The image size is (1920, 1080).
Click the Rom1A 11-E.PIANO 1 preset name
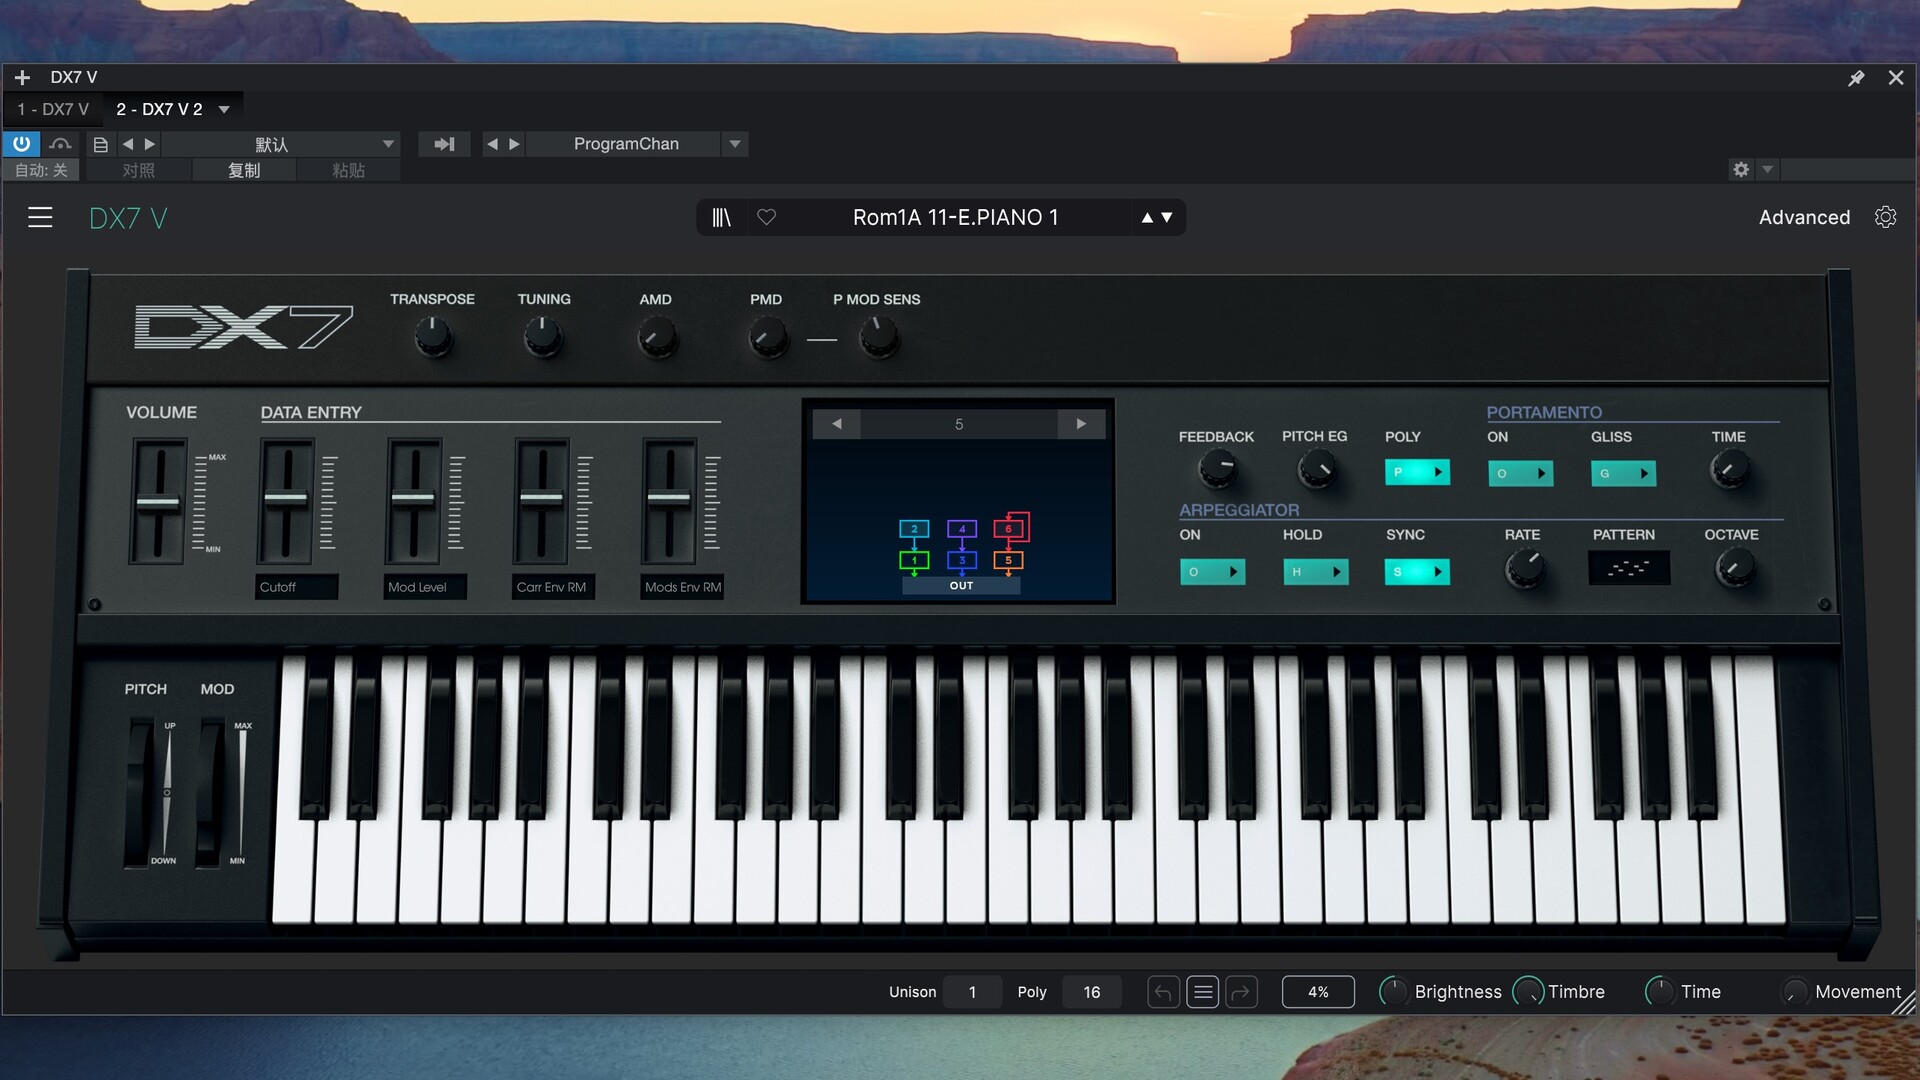tap(955, 217)
